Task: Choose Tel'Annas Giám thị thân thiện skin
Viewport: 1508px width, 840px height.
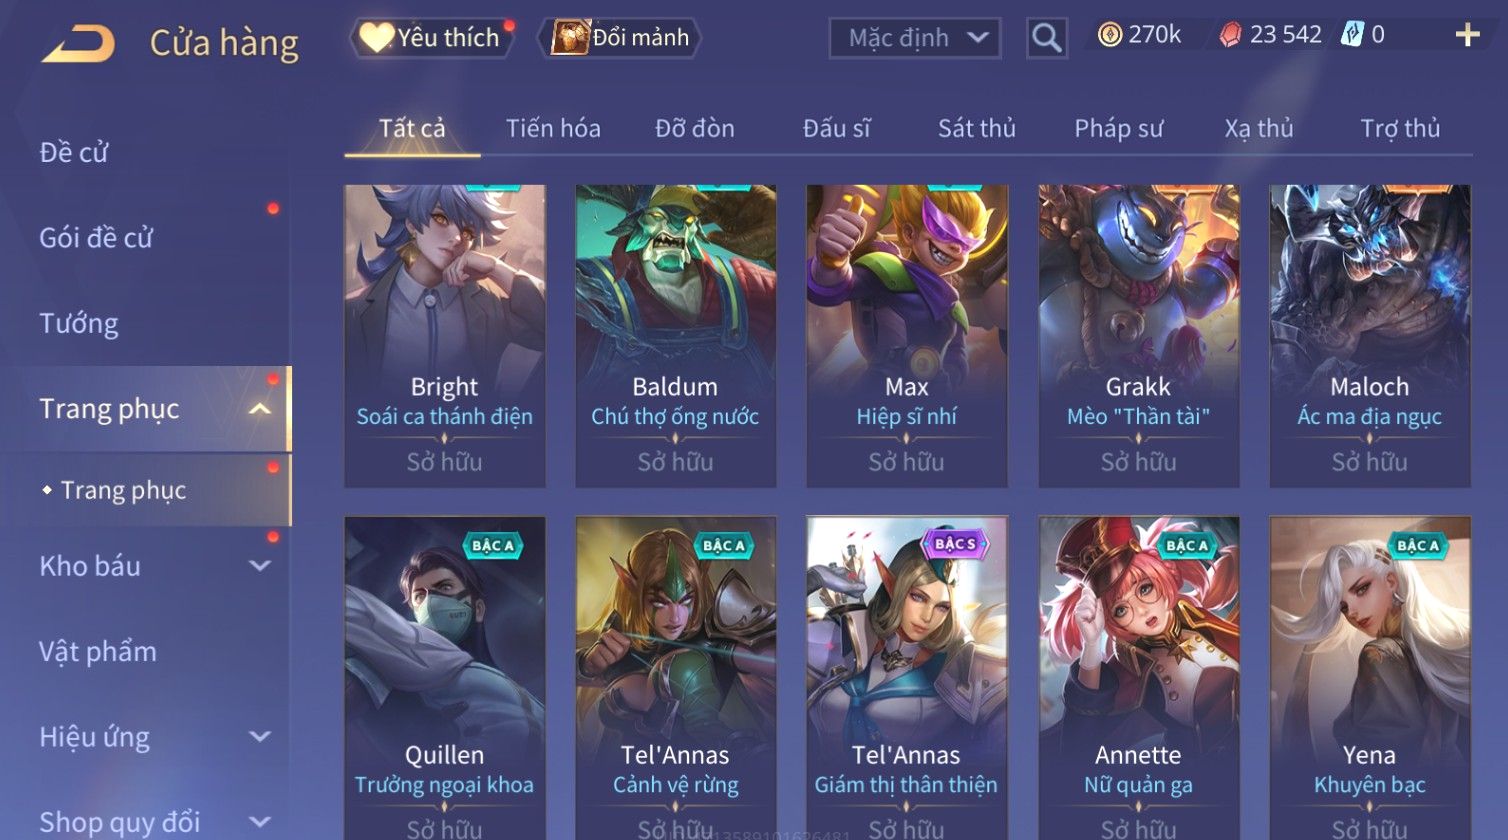Action: [907, 677]
